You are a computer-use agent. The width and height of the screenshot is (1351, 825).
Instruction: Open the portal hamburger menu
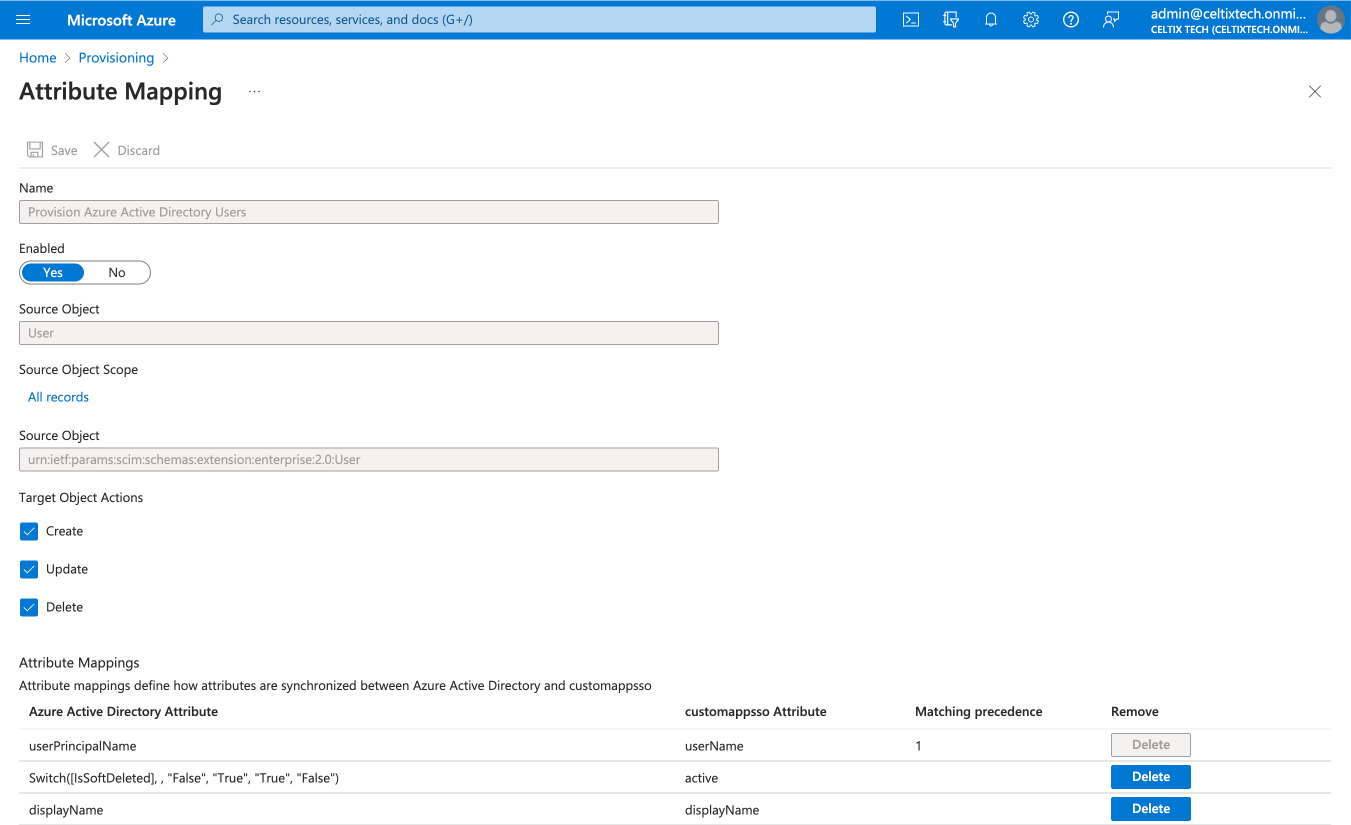(x=24, y=20)
